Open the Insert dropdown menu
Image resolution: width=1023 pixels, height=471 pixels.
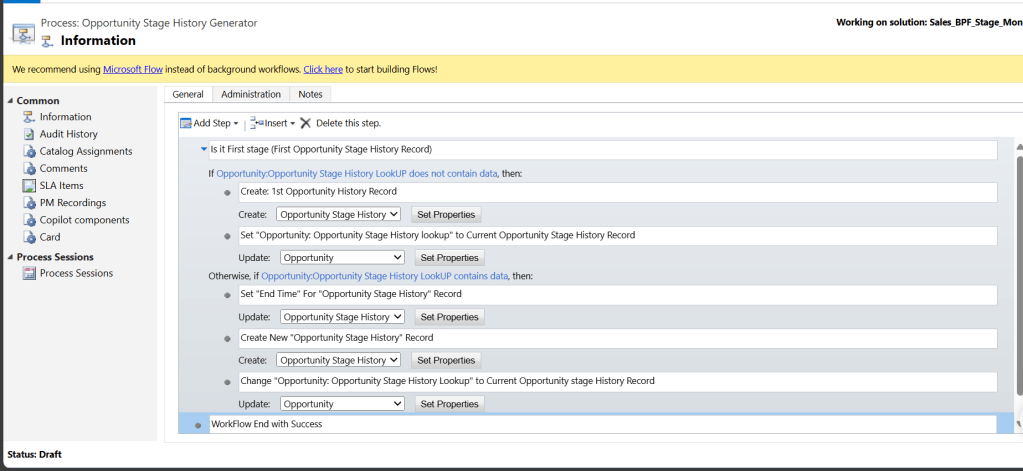292,123
